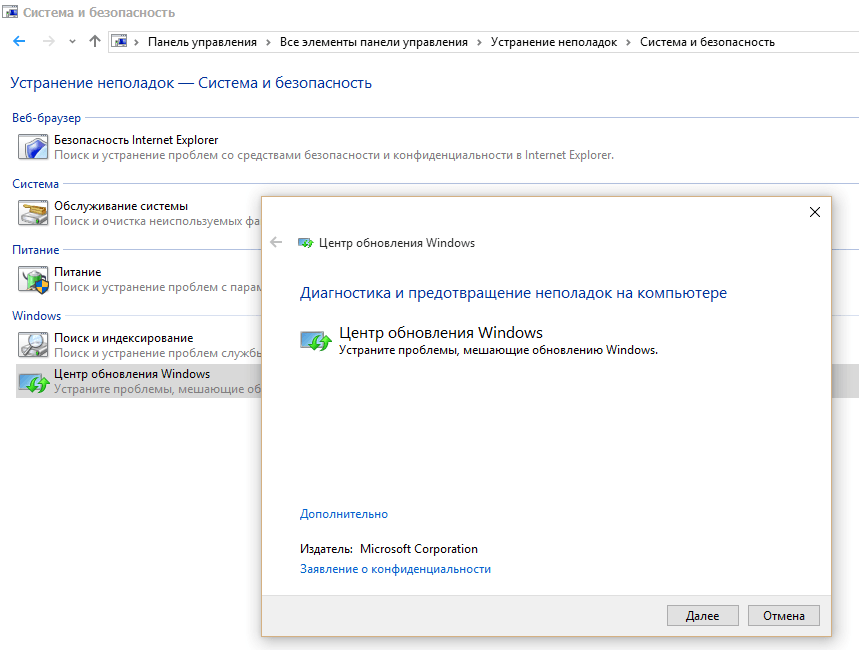Click small Windows Update icon in dialog title
859x650 pixels.
click(x=306, y=242)
